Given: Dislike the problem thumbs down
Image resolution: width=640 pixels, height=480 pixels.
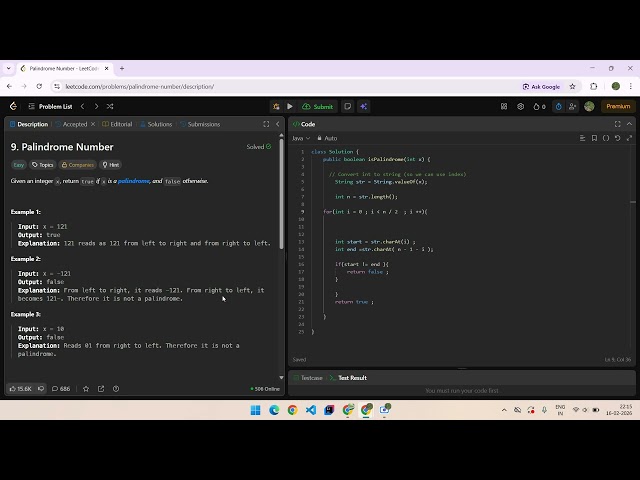Looking at the screenshot, I should [x=41, y=389].
